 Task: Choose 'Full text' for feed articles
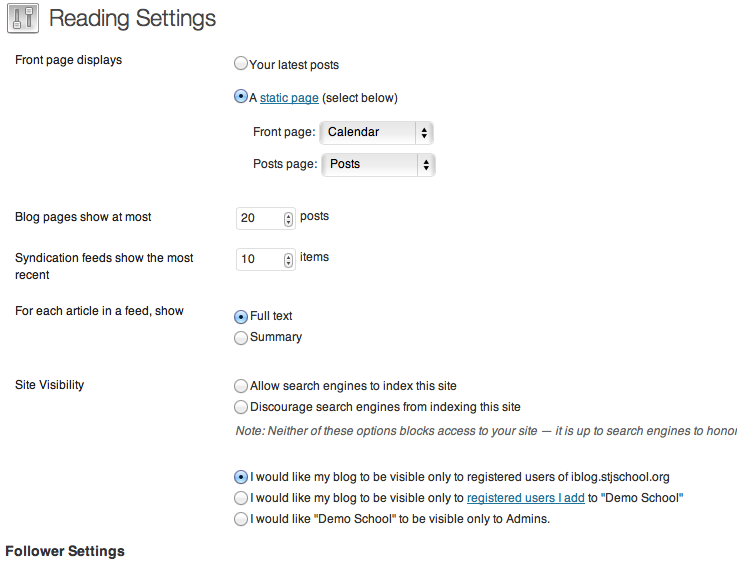tap(241, 316)
